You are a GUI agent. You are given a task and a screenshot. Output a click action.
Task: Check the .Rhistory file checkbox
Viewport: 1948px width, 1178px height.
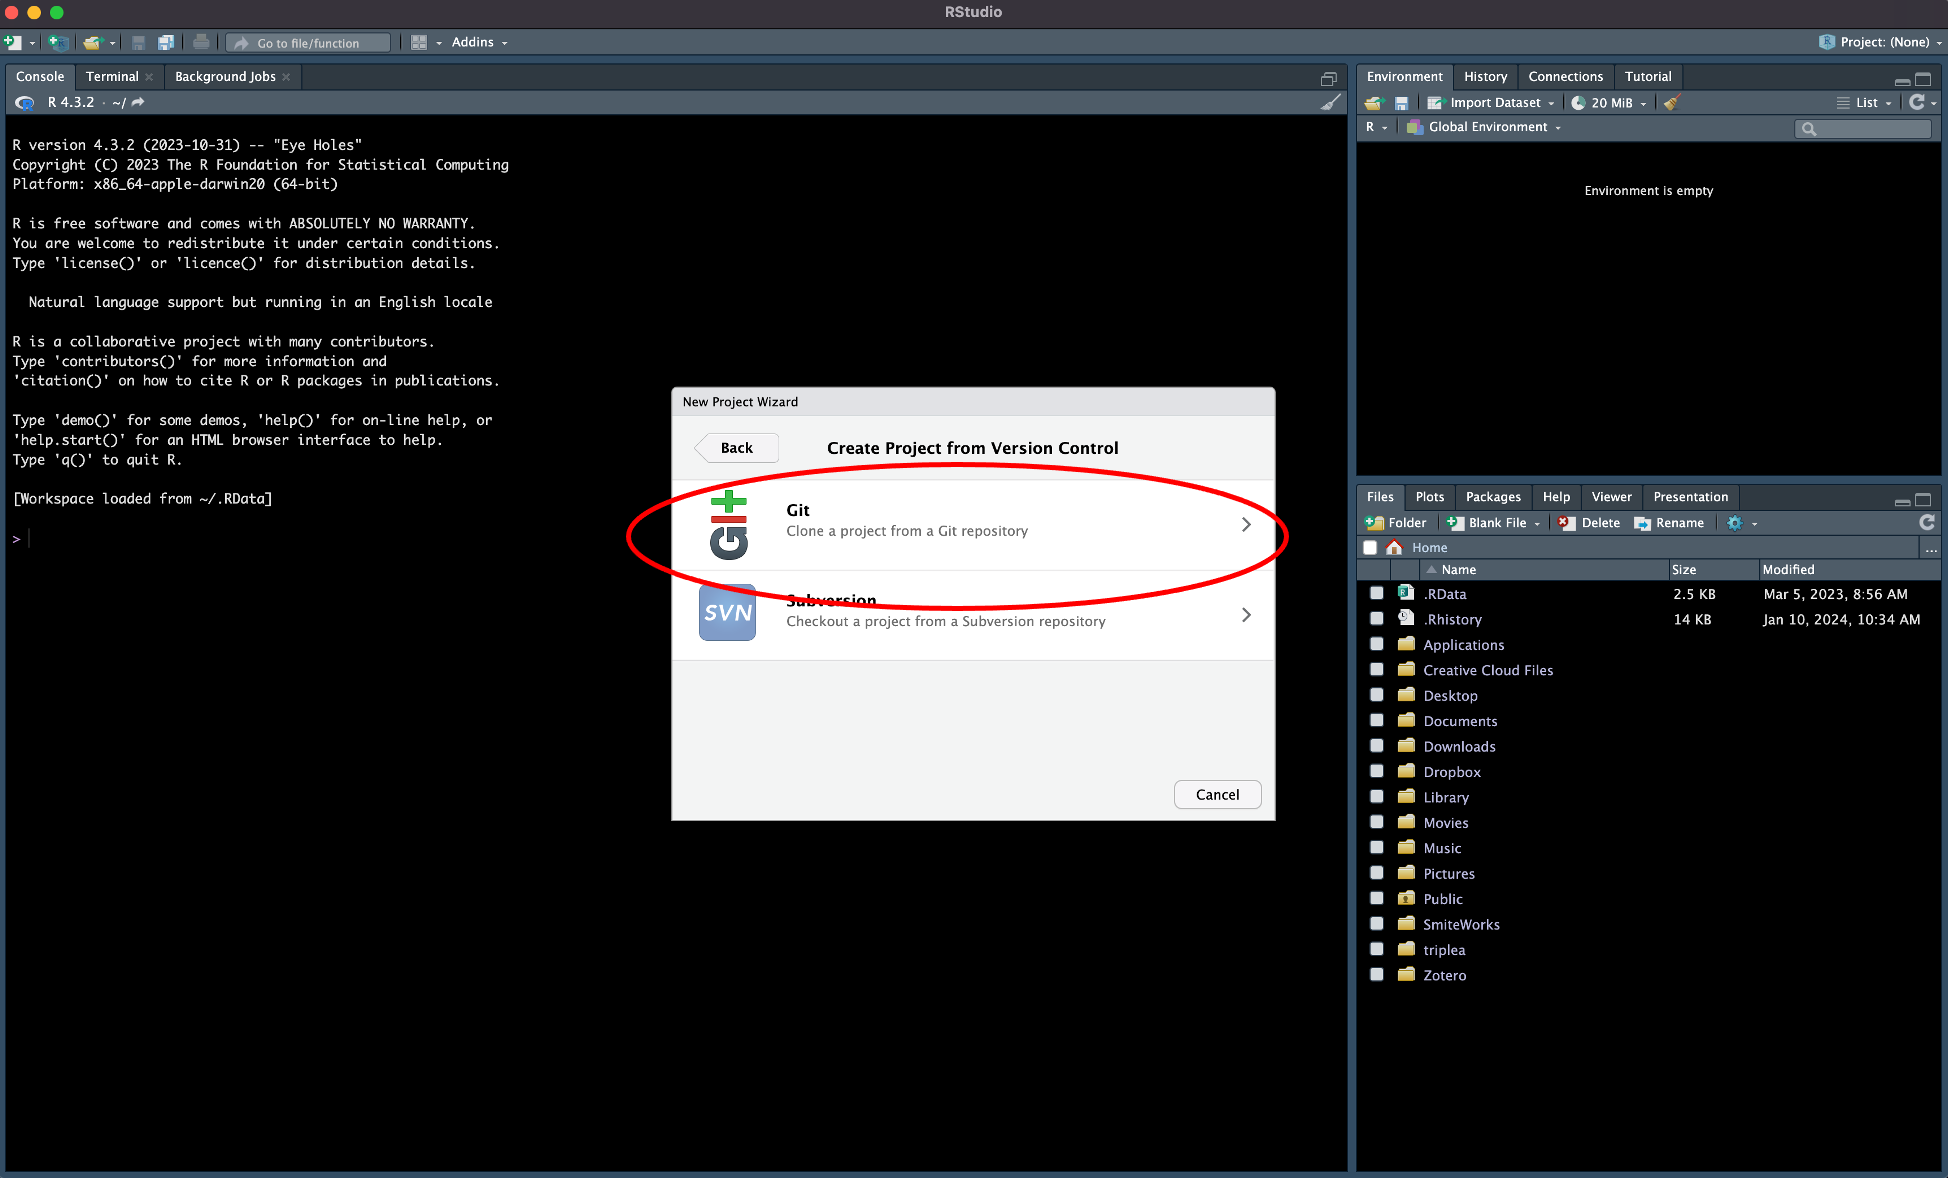(1377, 619)
